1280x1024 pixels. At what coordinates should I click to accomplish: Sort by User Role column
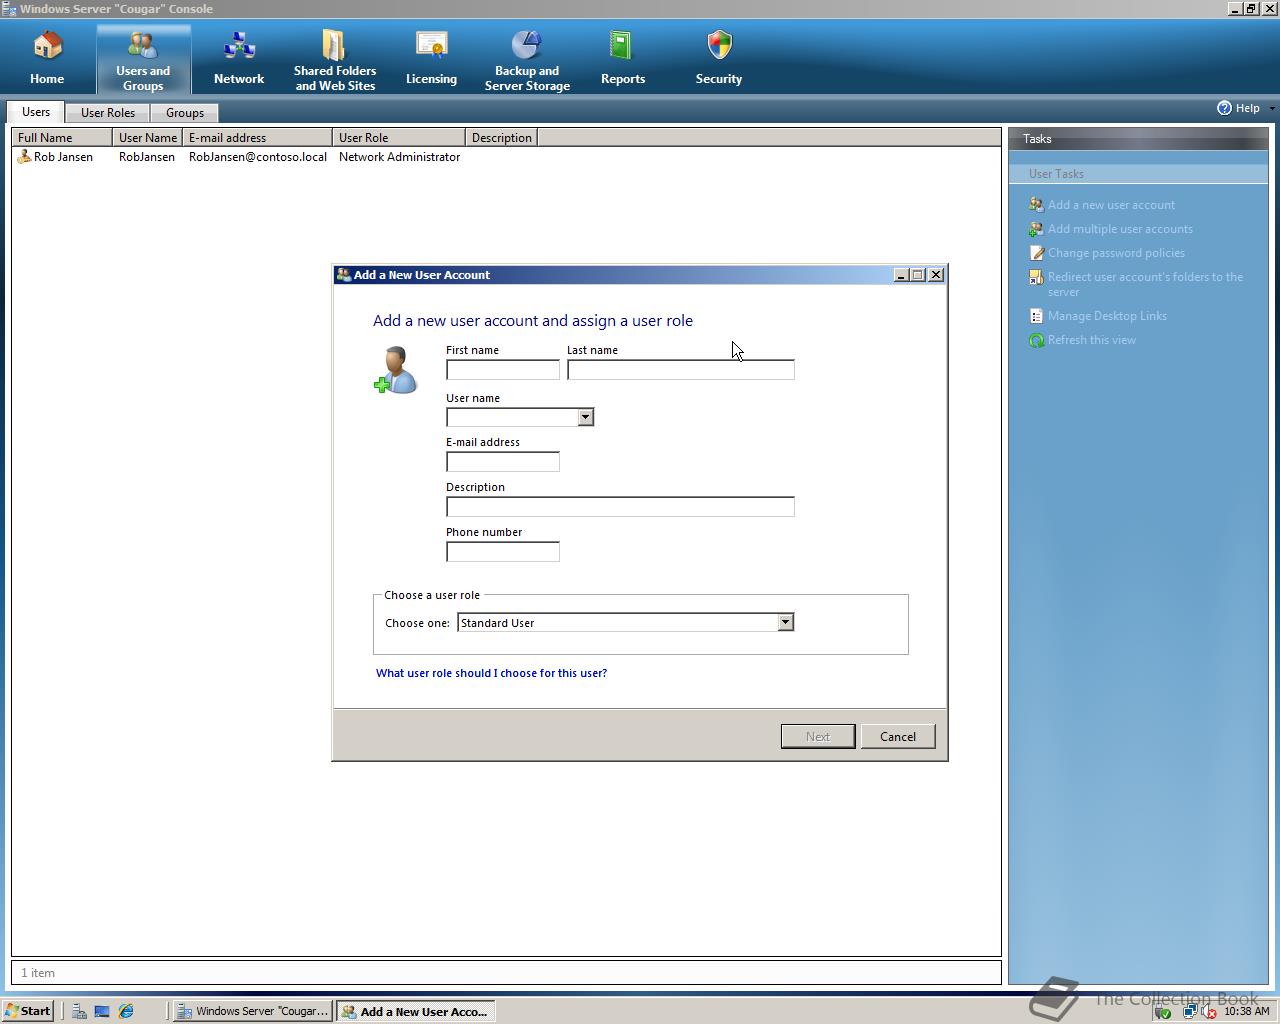[399, 137]
